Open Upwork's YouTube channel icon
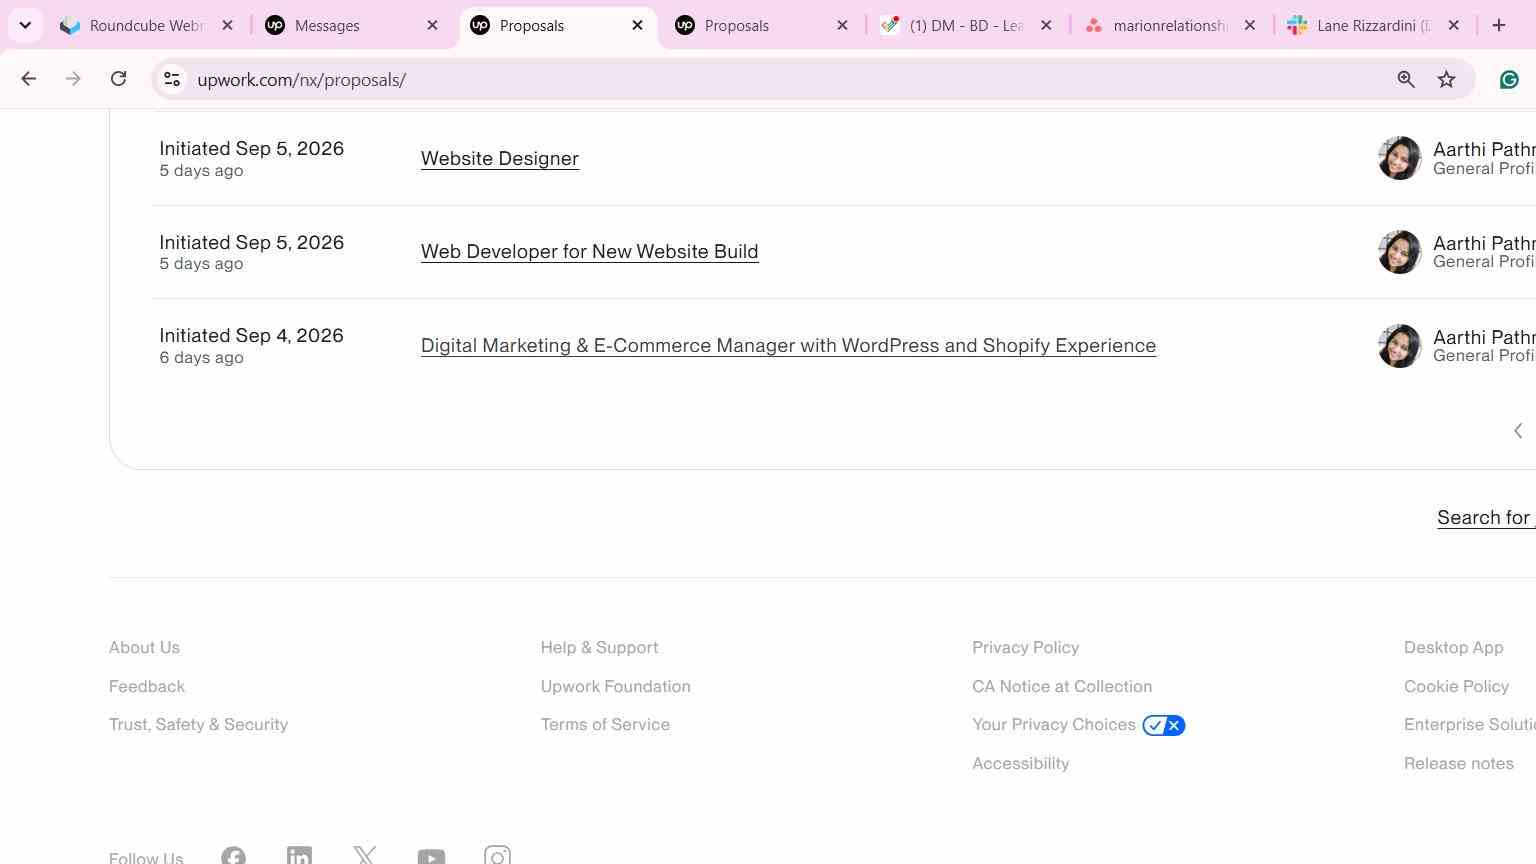This screenshot has height=864, width=1536. pos(431,857)
